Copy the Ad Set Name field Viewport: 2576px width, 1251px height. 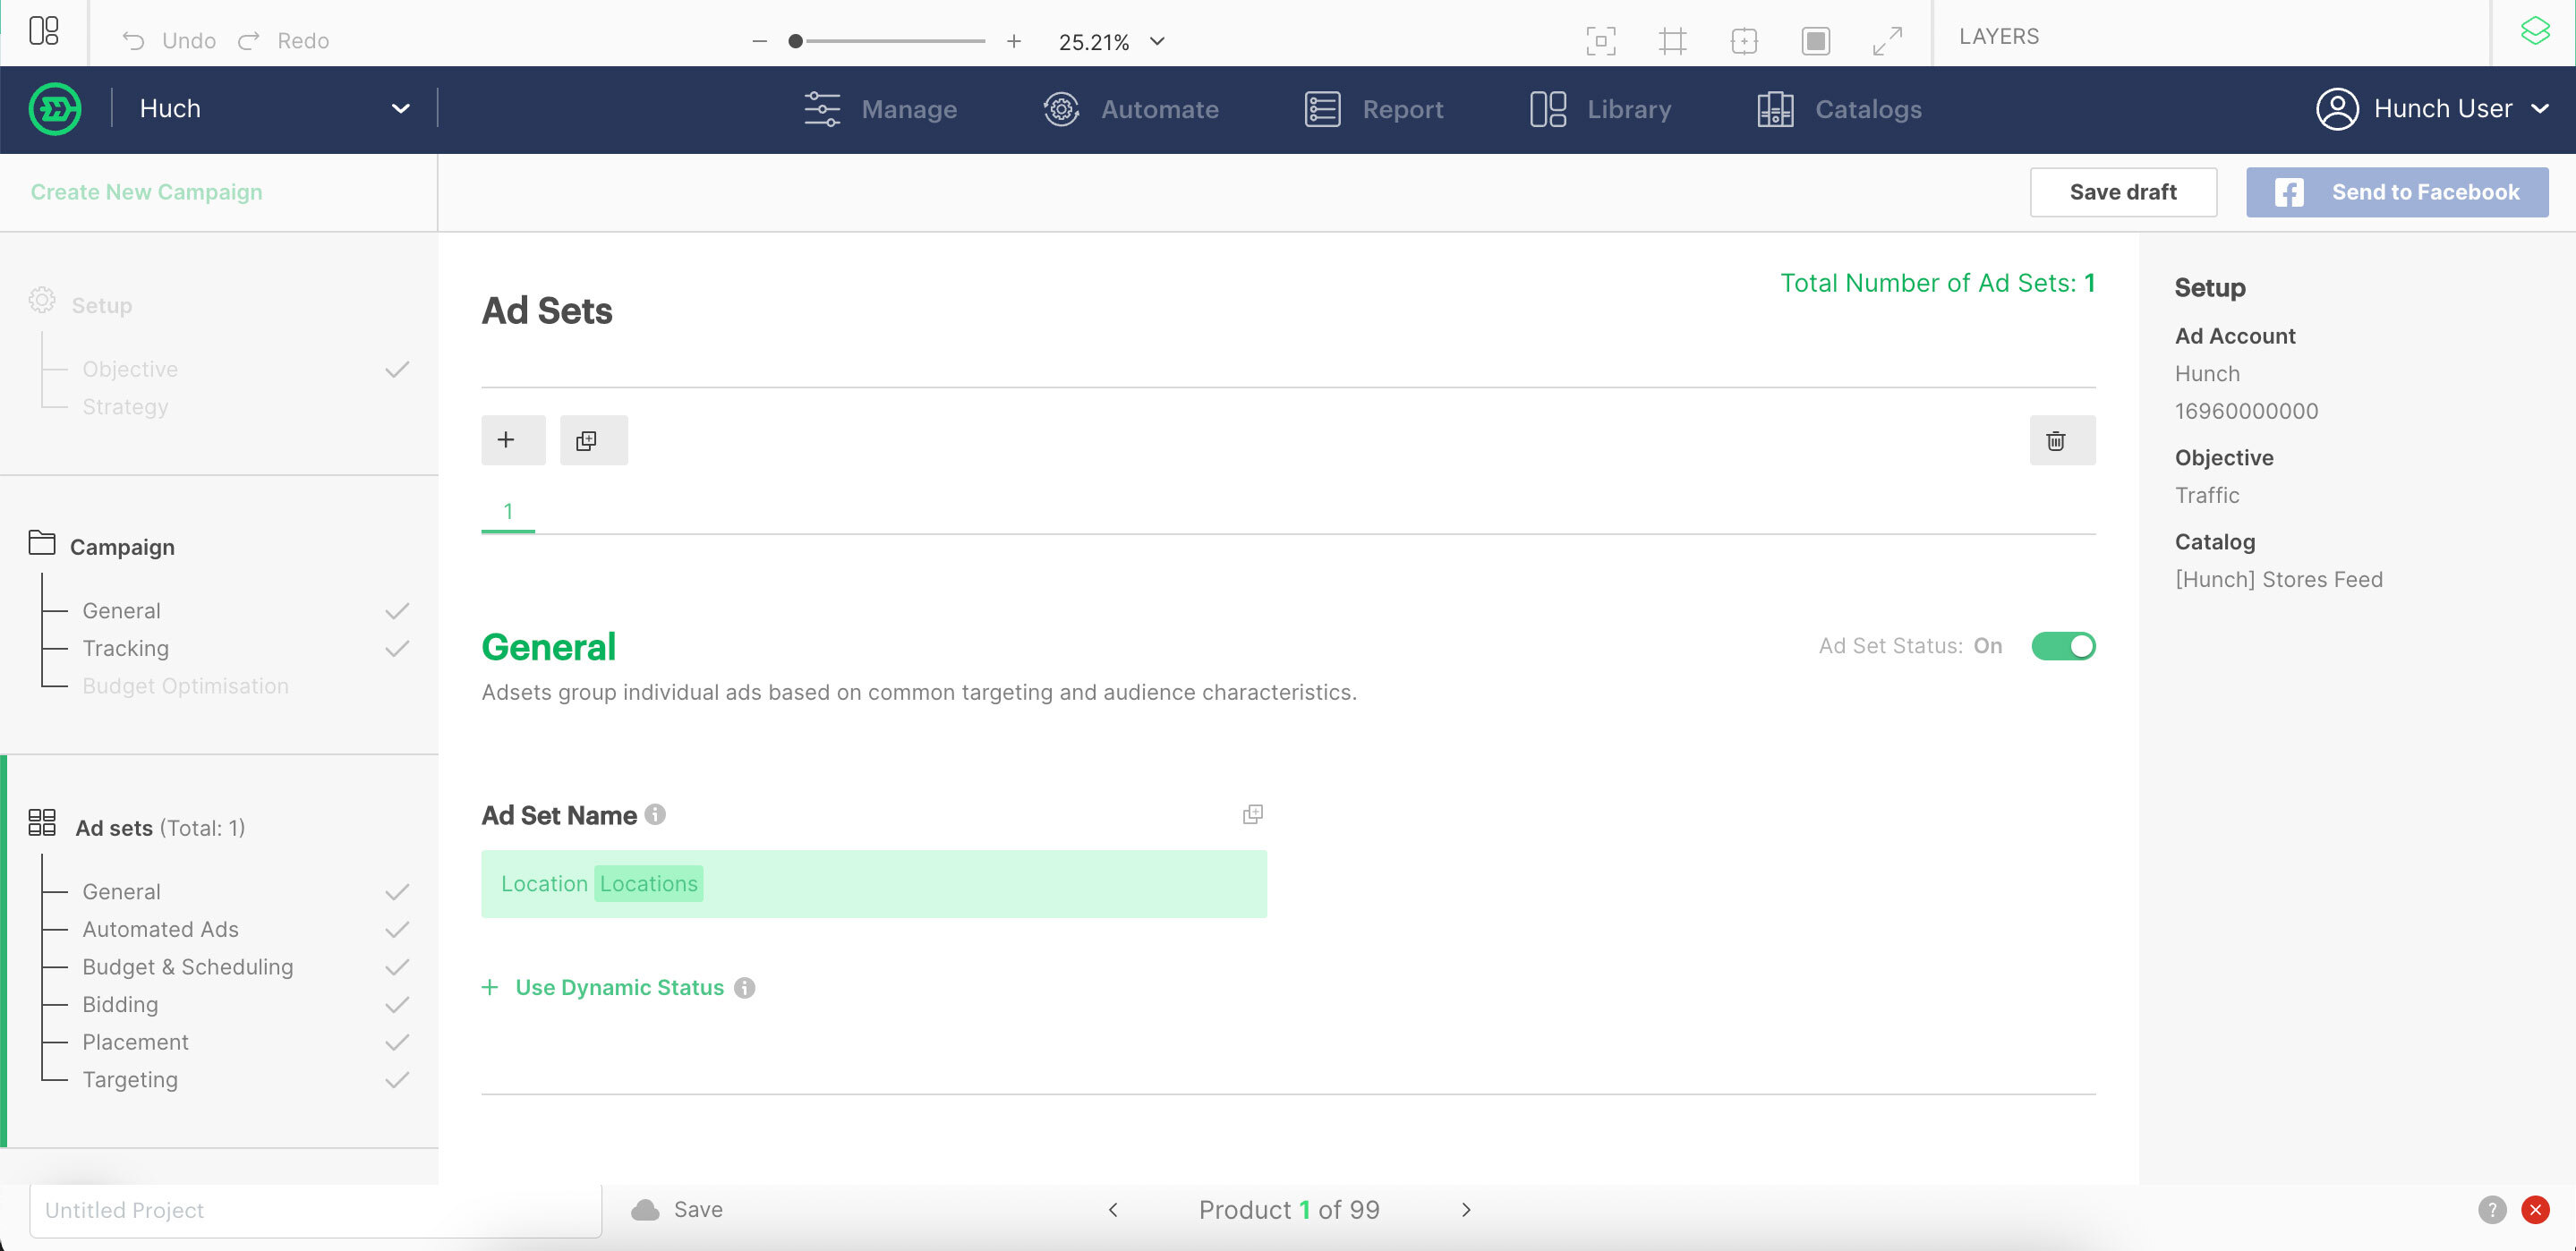[x=1252, y=814]
